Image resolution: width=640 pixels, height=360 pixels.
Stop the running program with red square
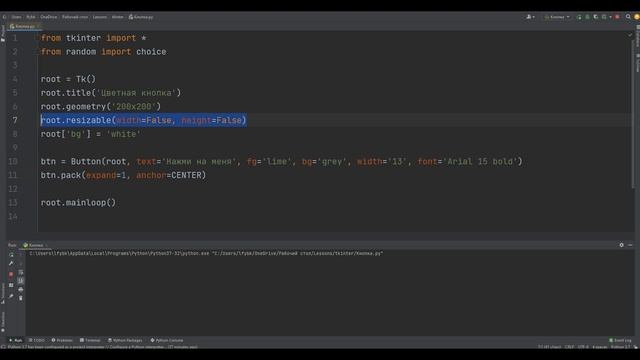(x=11, y=274)
